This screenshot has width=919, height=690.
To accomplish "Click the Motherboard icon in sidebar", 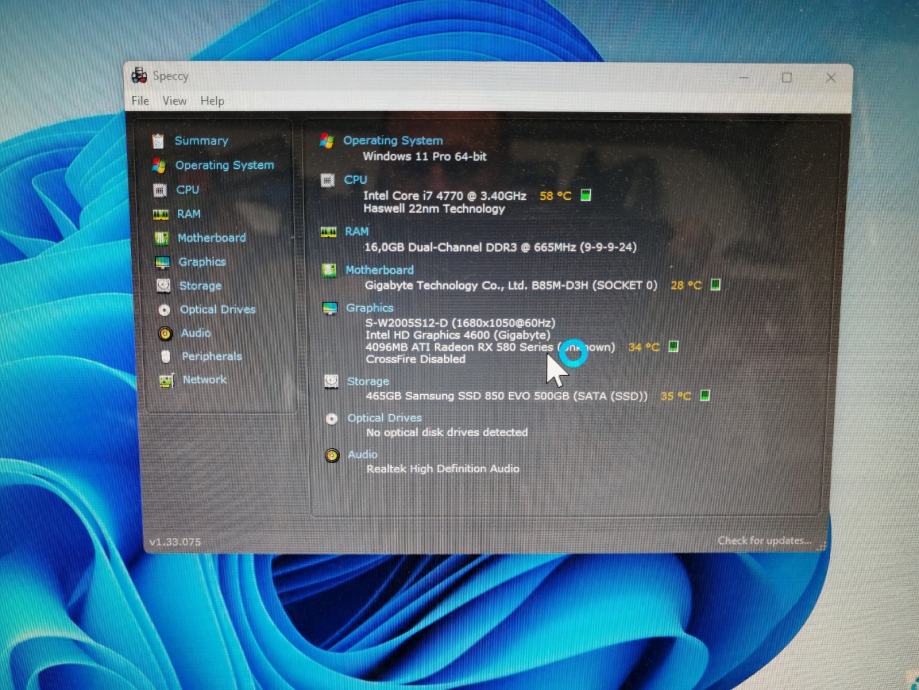I will coord(161,238).
